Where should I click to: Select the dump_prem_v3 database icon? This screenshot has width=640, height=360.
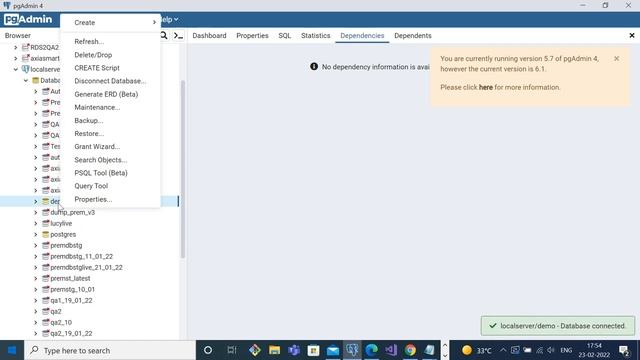(46, 212)
